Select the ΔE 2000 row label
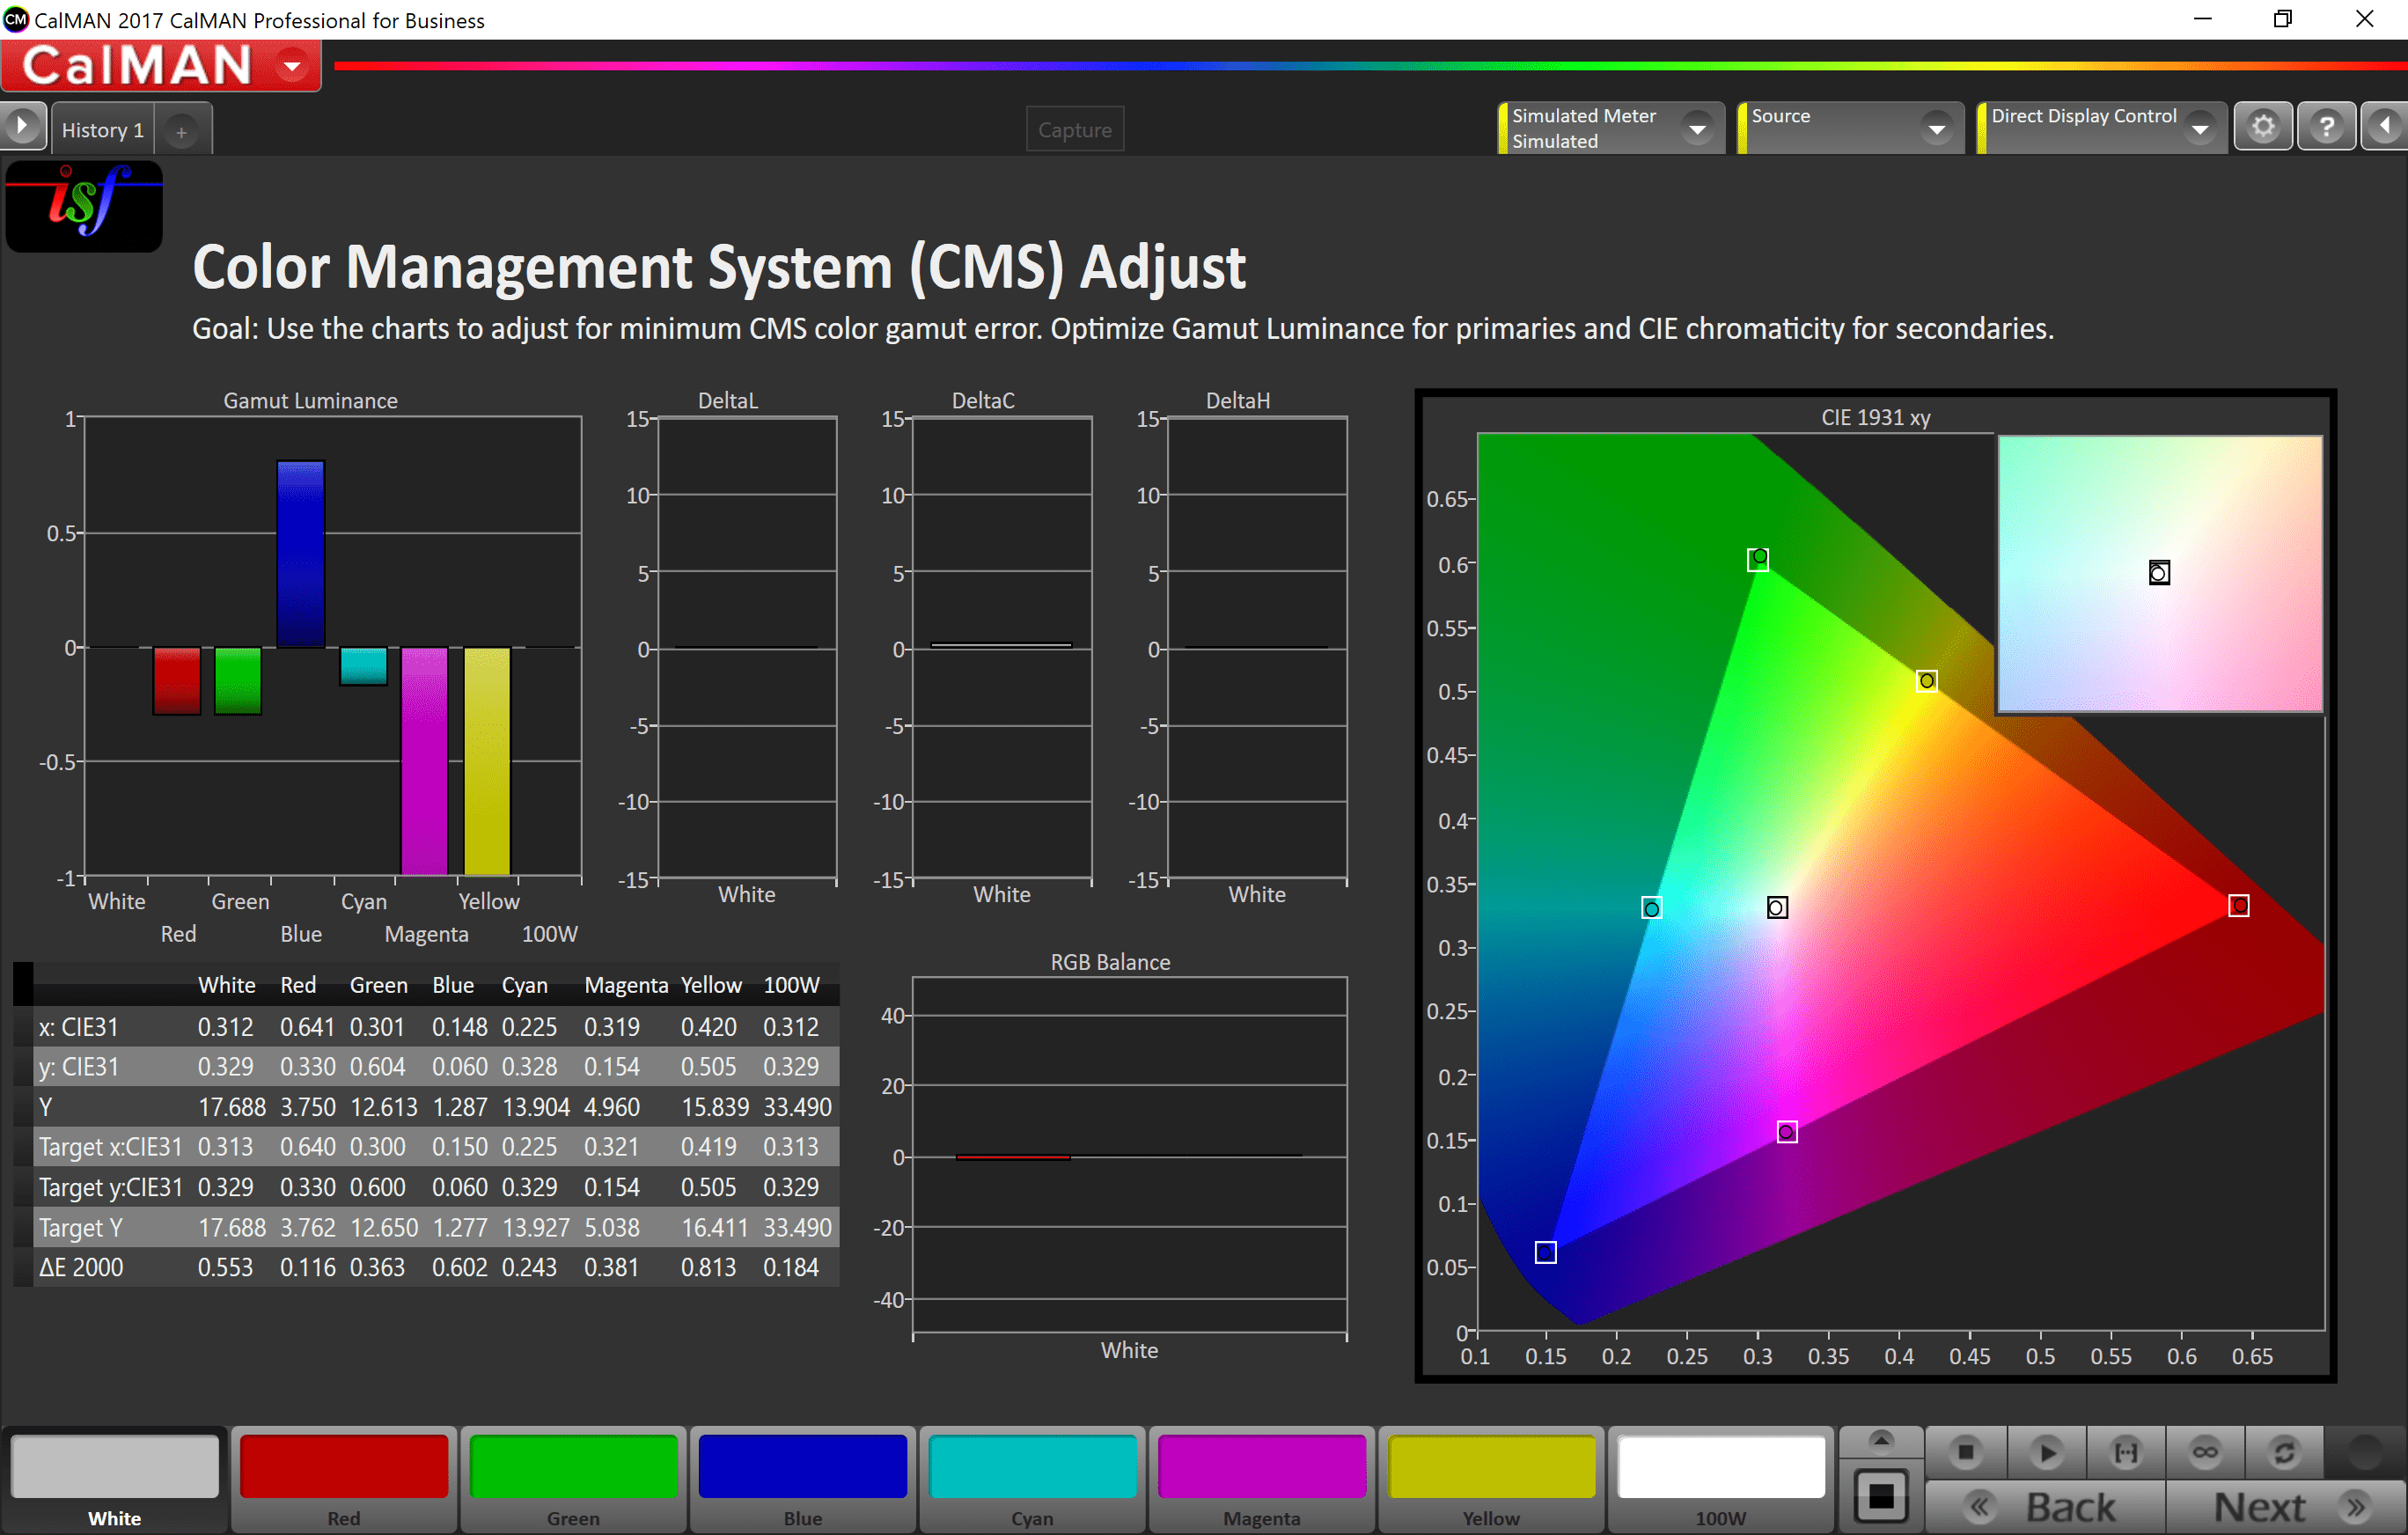The height and width of the screenshot is (1535, 2408). (x=81, y=1267)
